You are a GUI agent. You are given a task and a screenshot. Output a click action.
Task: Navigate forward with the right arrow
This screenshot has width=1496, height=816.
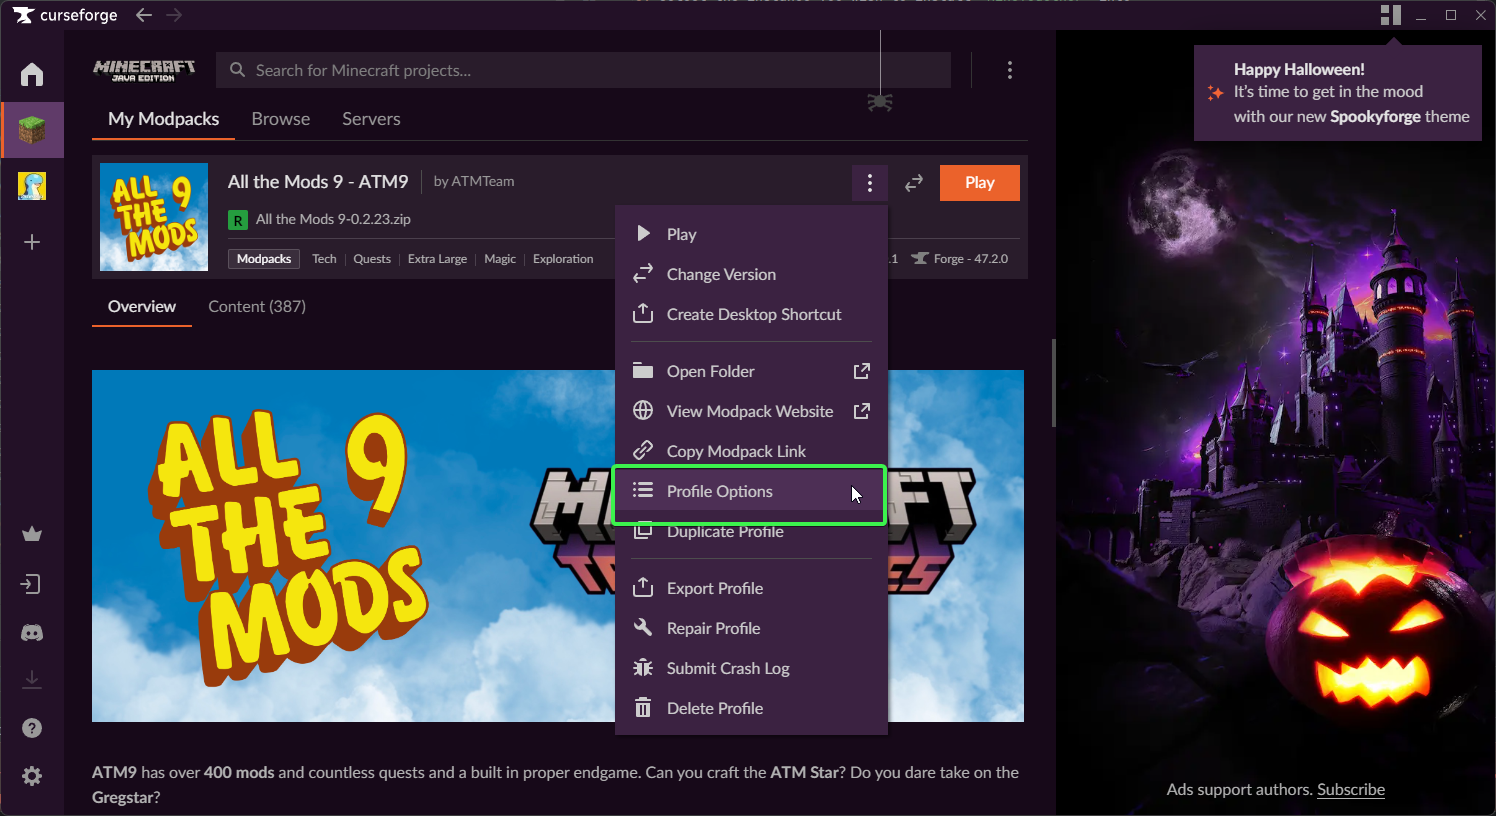(174, 15)
